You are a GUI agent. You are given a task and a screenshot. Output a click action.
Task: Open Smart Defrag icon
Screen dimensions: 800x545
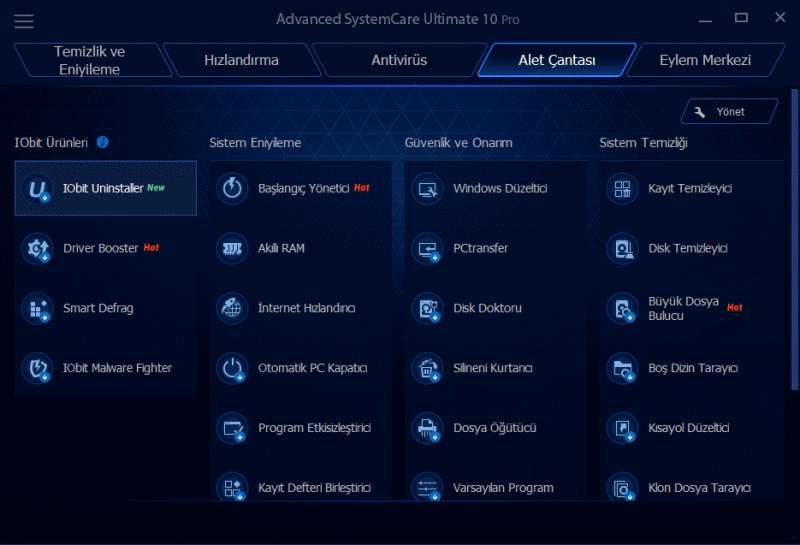pyautogui.click(x=37, y=308)
